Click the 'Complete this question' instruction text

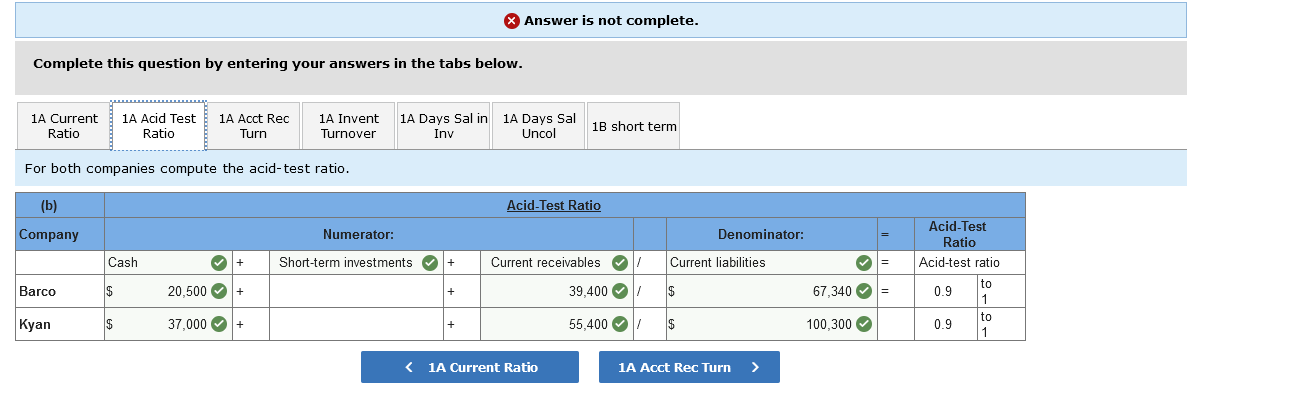[x=278, y=63]
